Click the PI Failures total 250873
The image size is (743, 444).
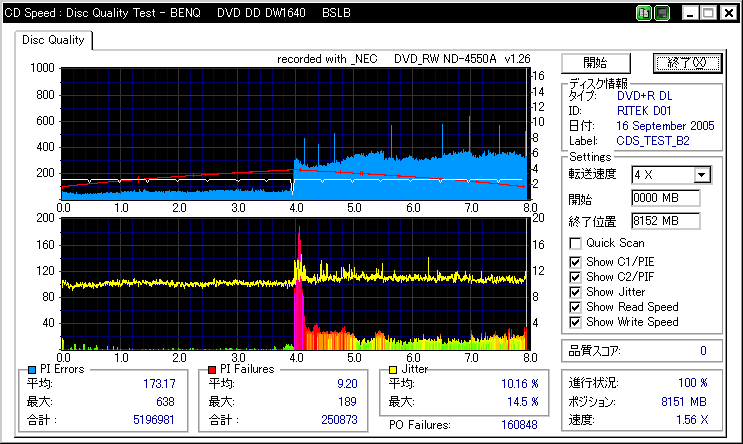(x=339, y=420)
